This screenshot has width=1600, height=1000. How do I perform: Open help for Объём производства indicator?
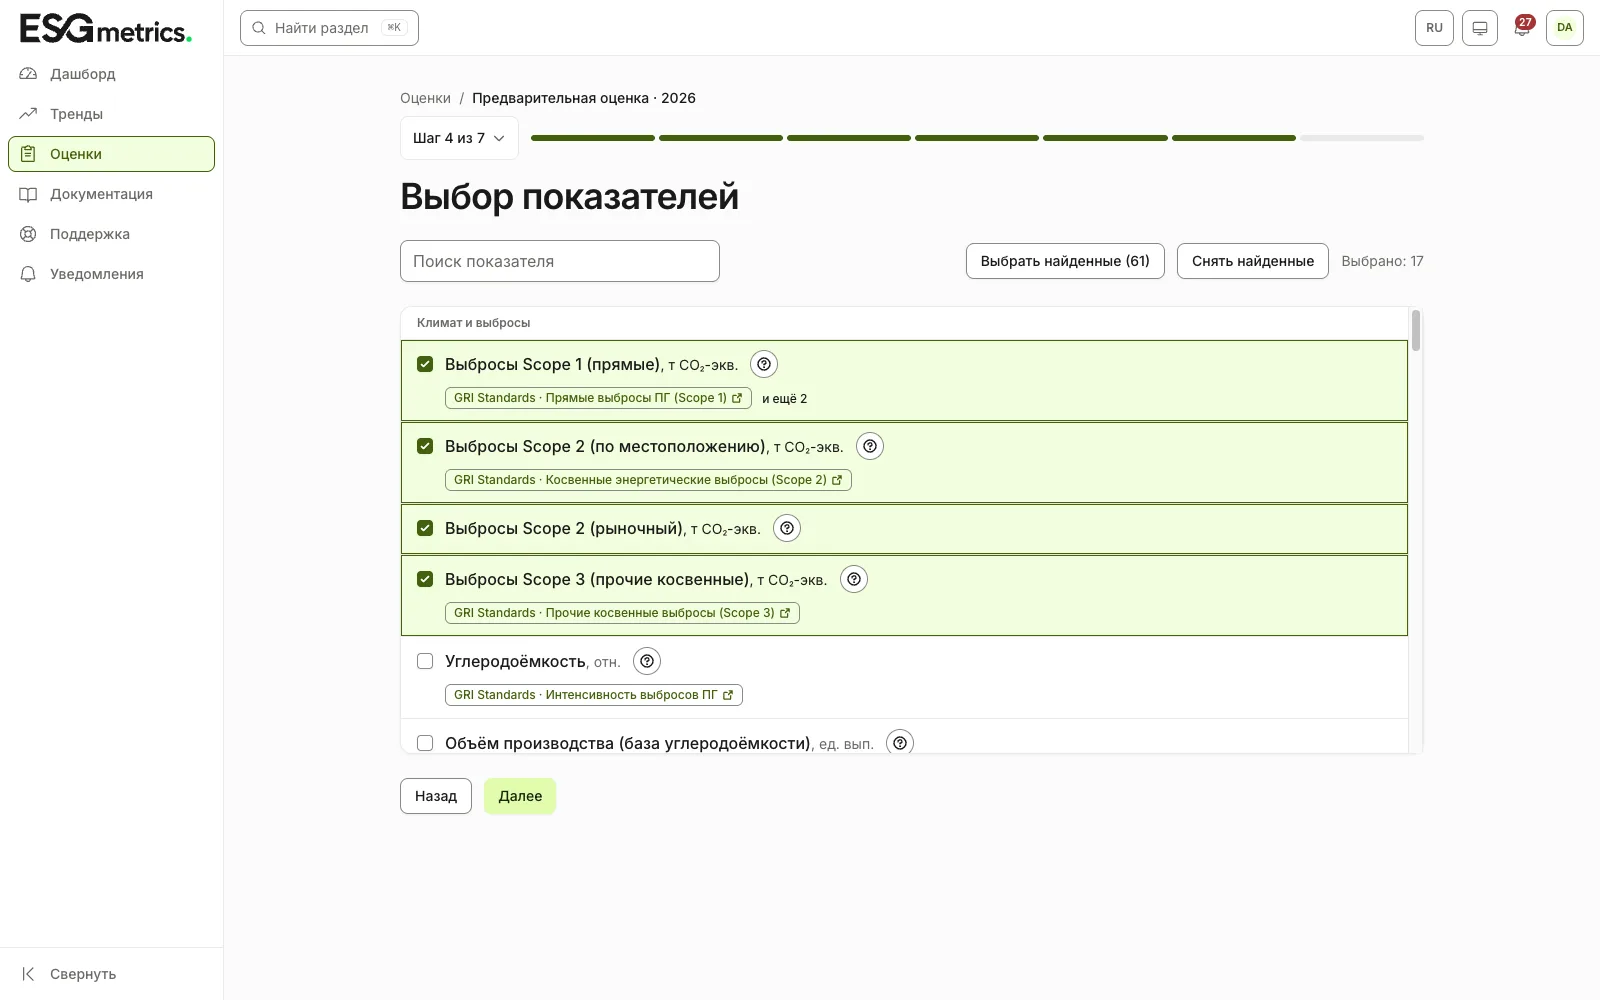900,742
